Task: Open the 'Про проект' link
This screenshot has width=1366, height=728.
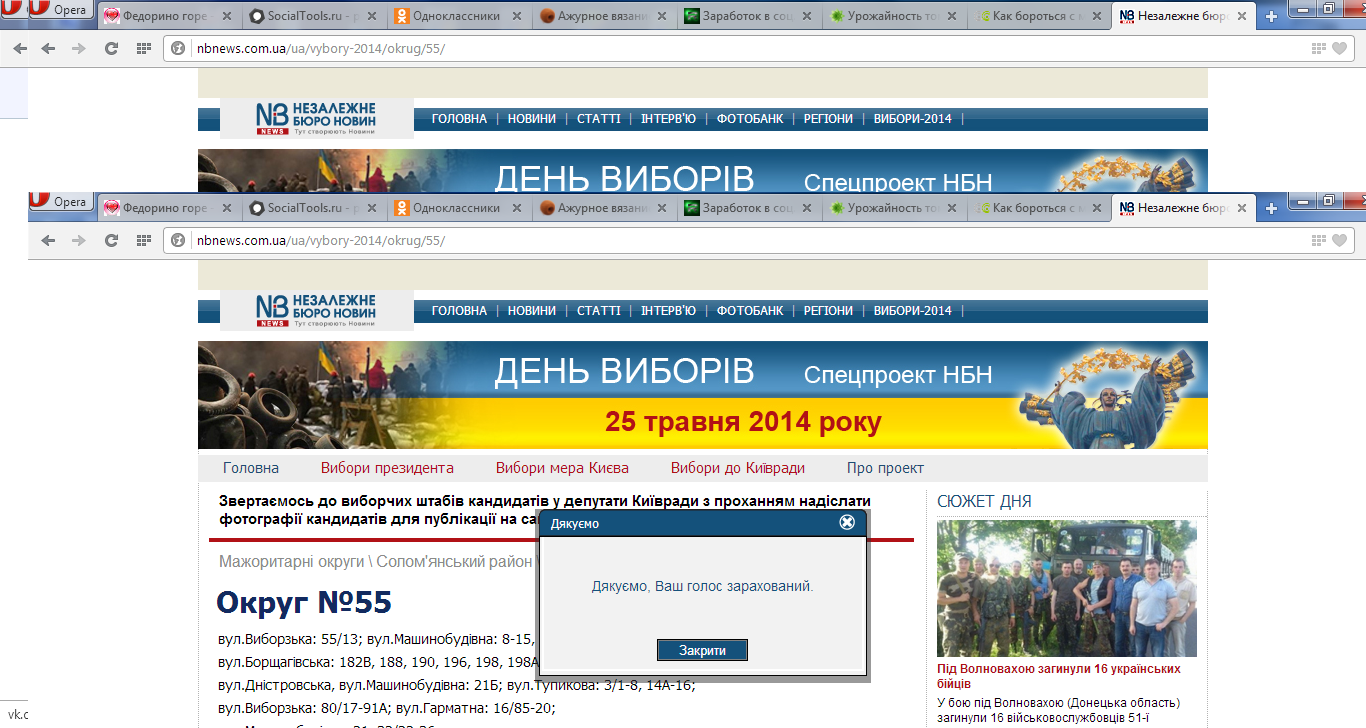Action: click(x=885, y=468)
